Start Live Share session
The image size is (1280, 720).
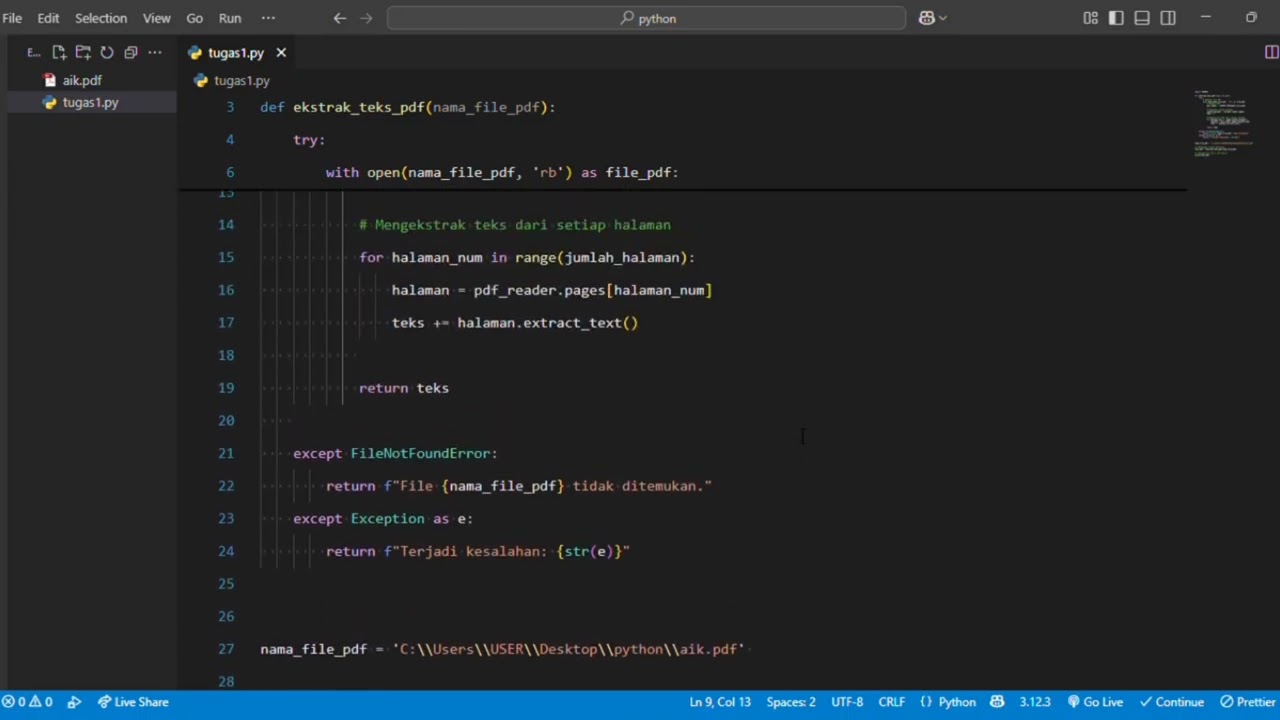pyautogui.click(x=133, y=702)
